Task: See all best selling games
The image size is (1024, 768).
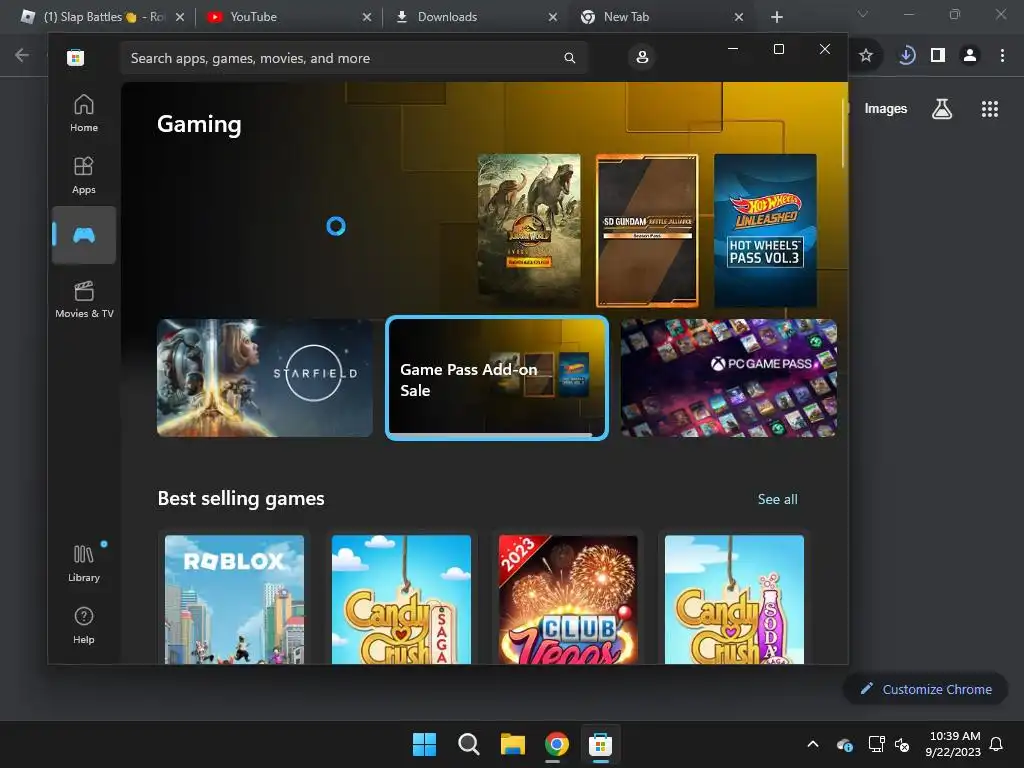Action: point(777,499)
